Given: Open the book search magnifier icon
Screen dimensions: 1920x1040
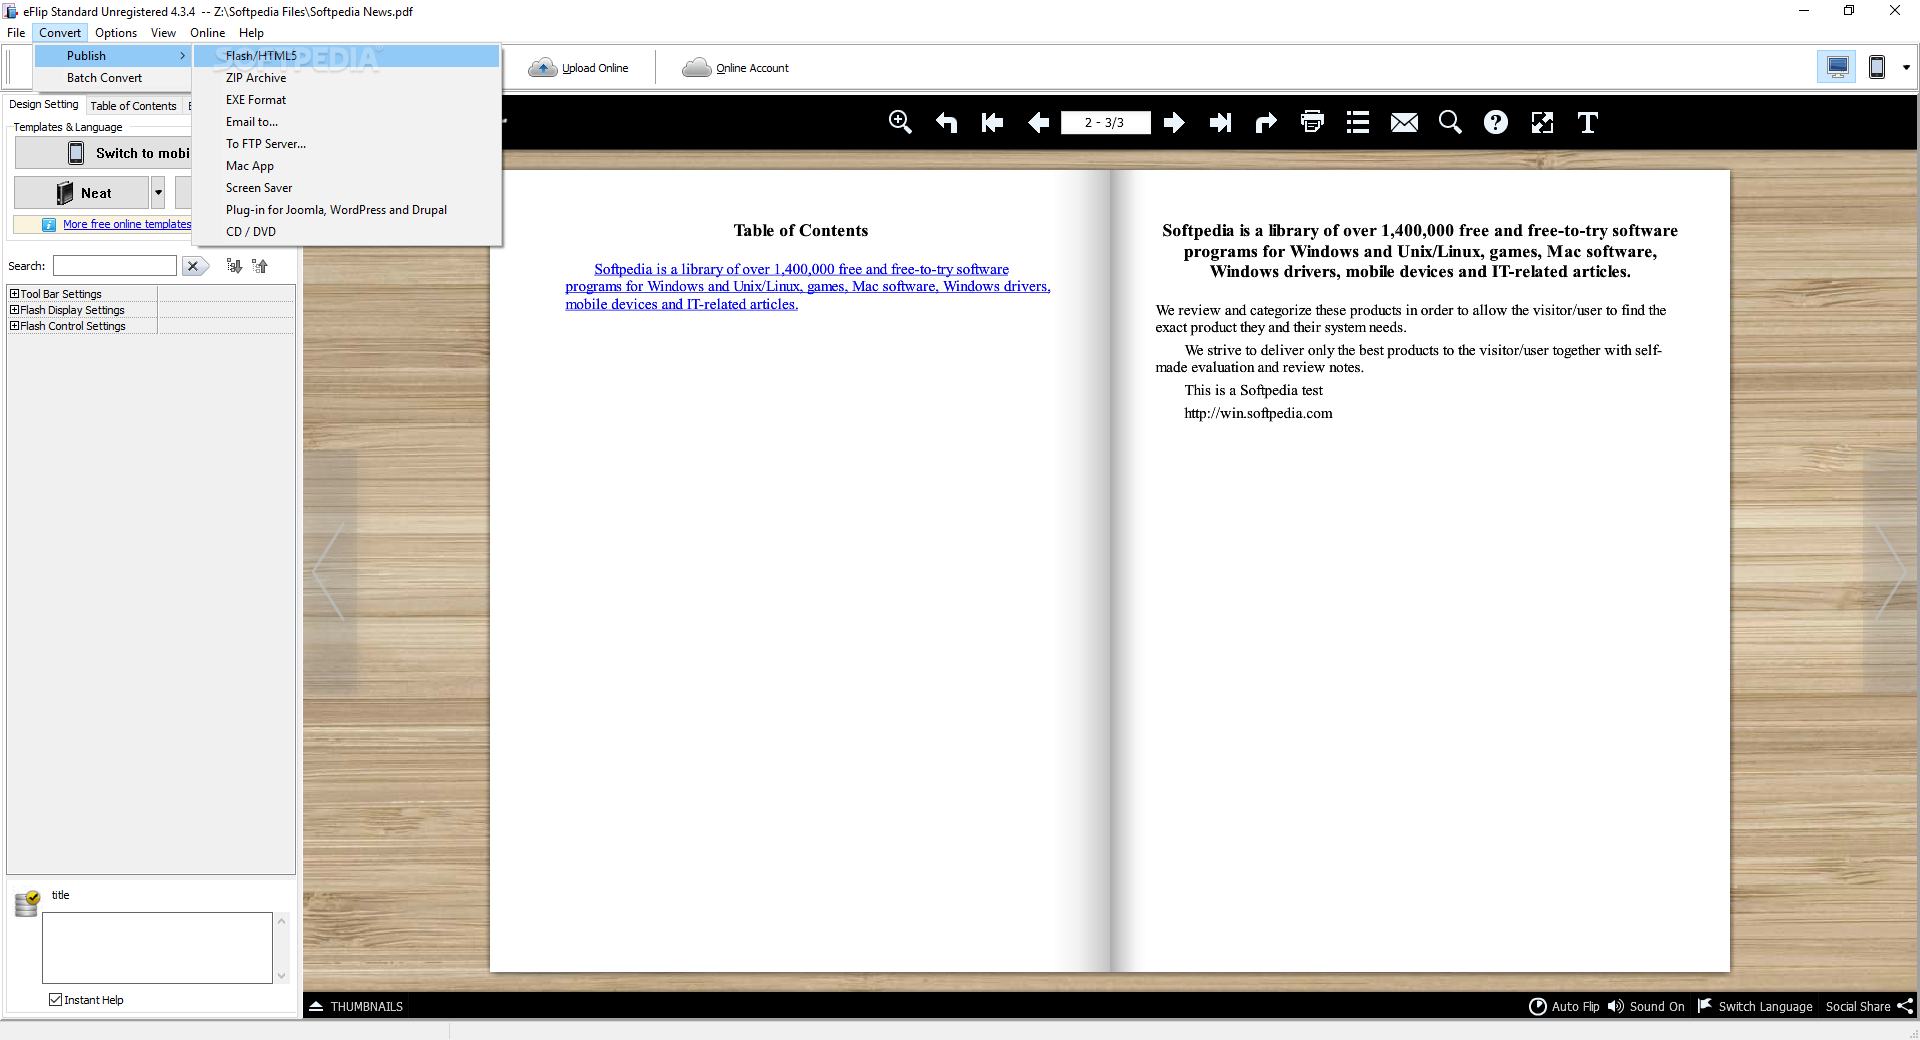Looking at the screenshot, I should click(1450, 122).
